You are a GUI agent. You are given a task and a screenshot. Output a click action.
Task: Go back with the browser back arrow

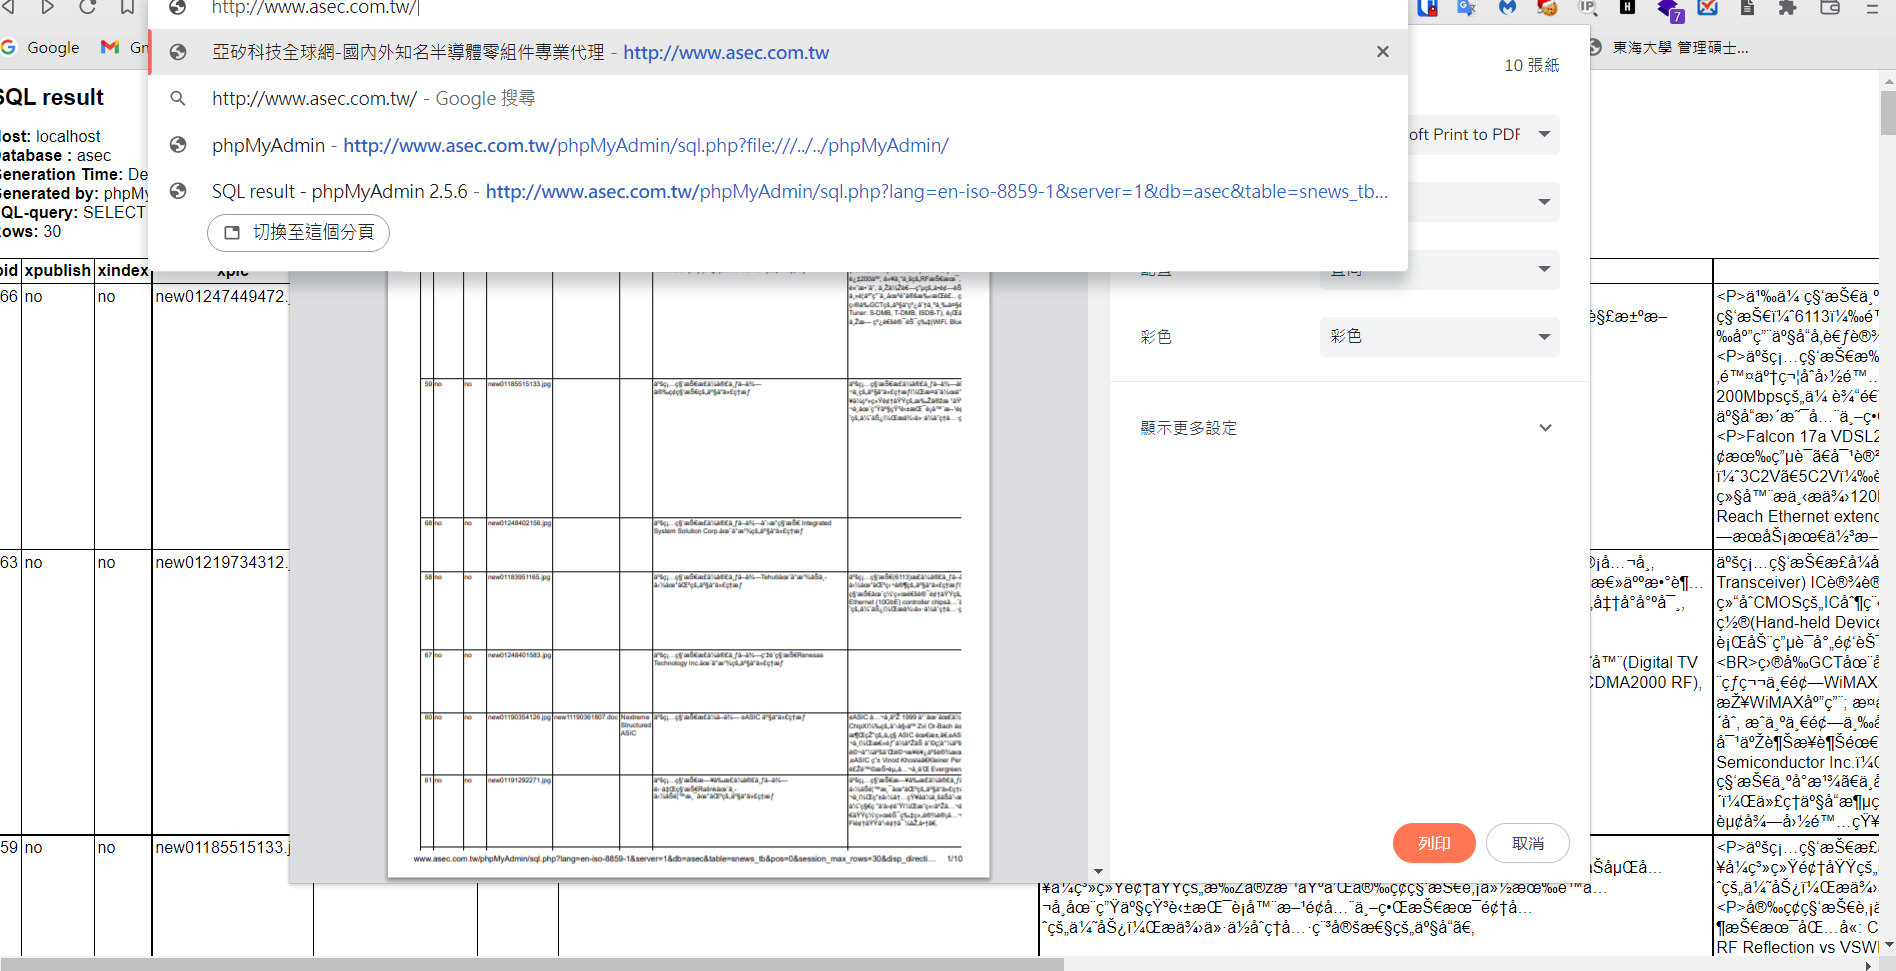9,7
